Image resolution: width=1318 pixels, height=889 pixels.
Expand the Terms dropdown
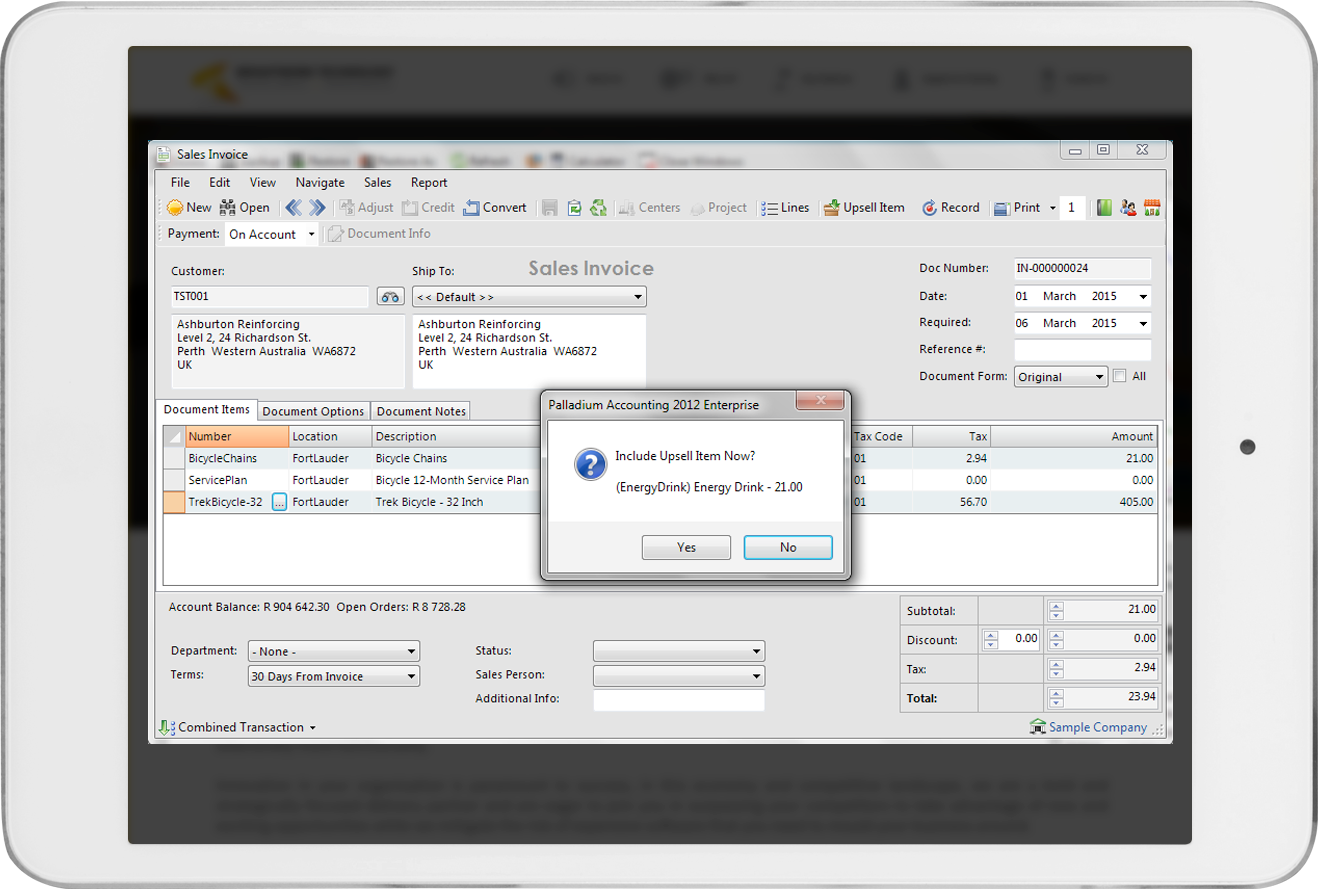(x=411, y=677)
